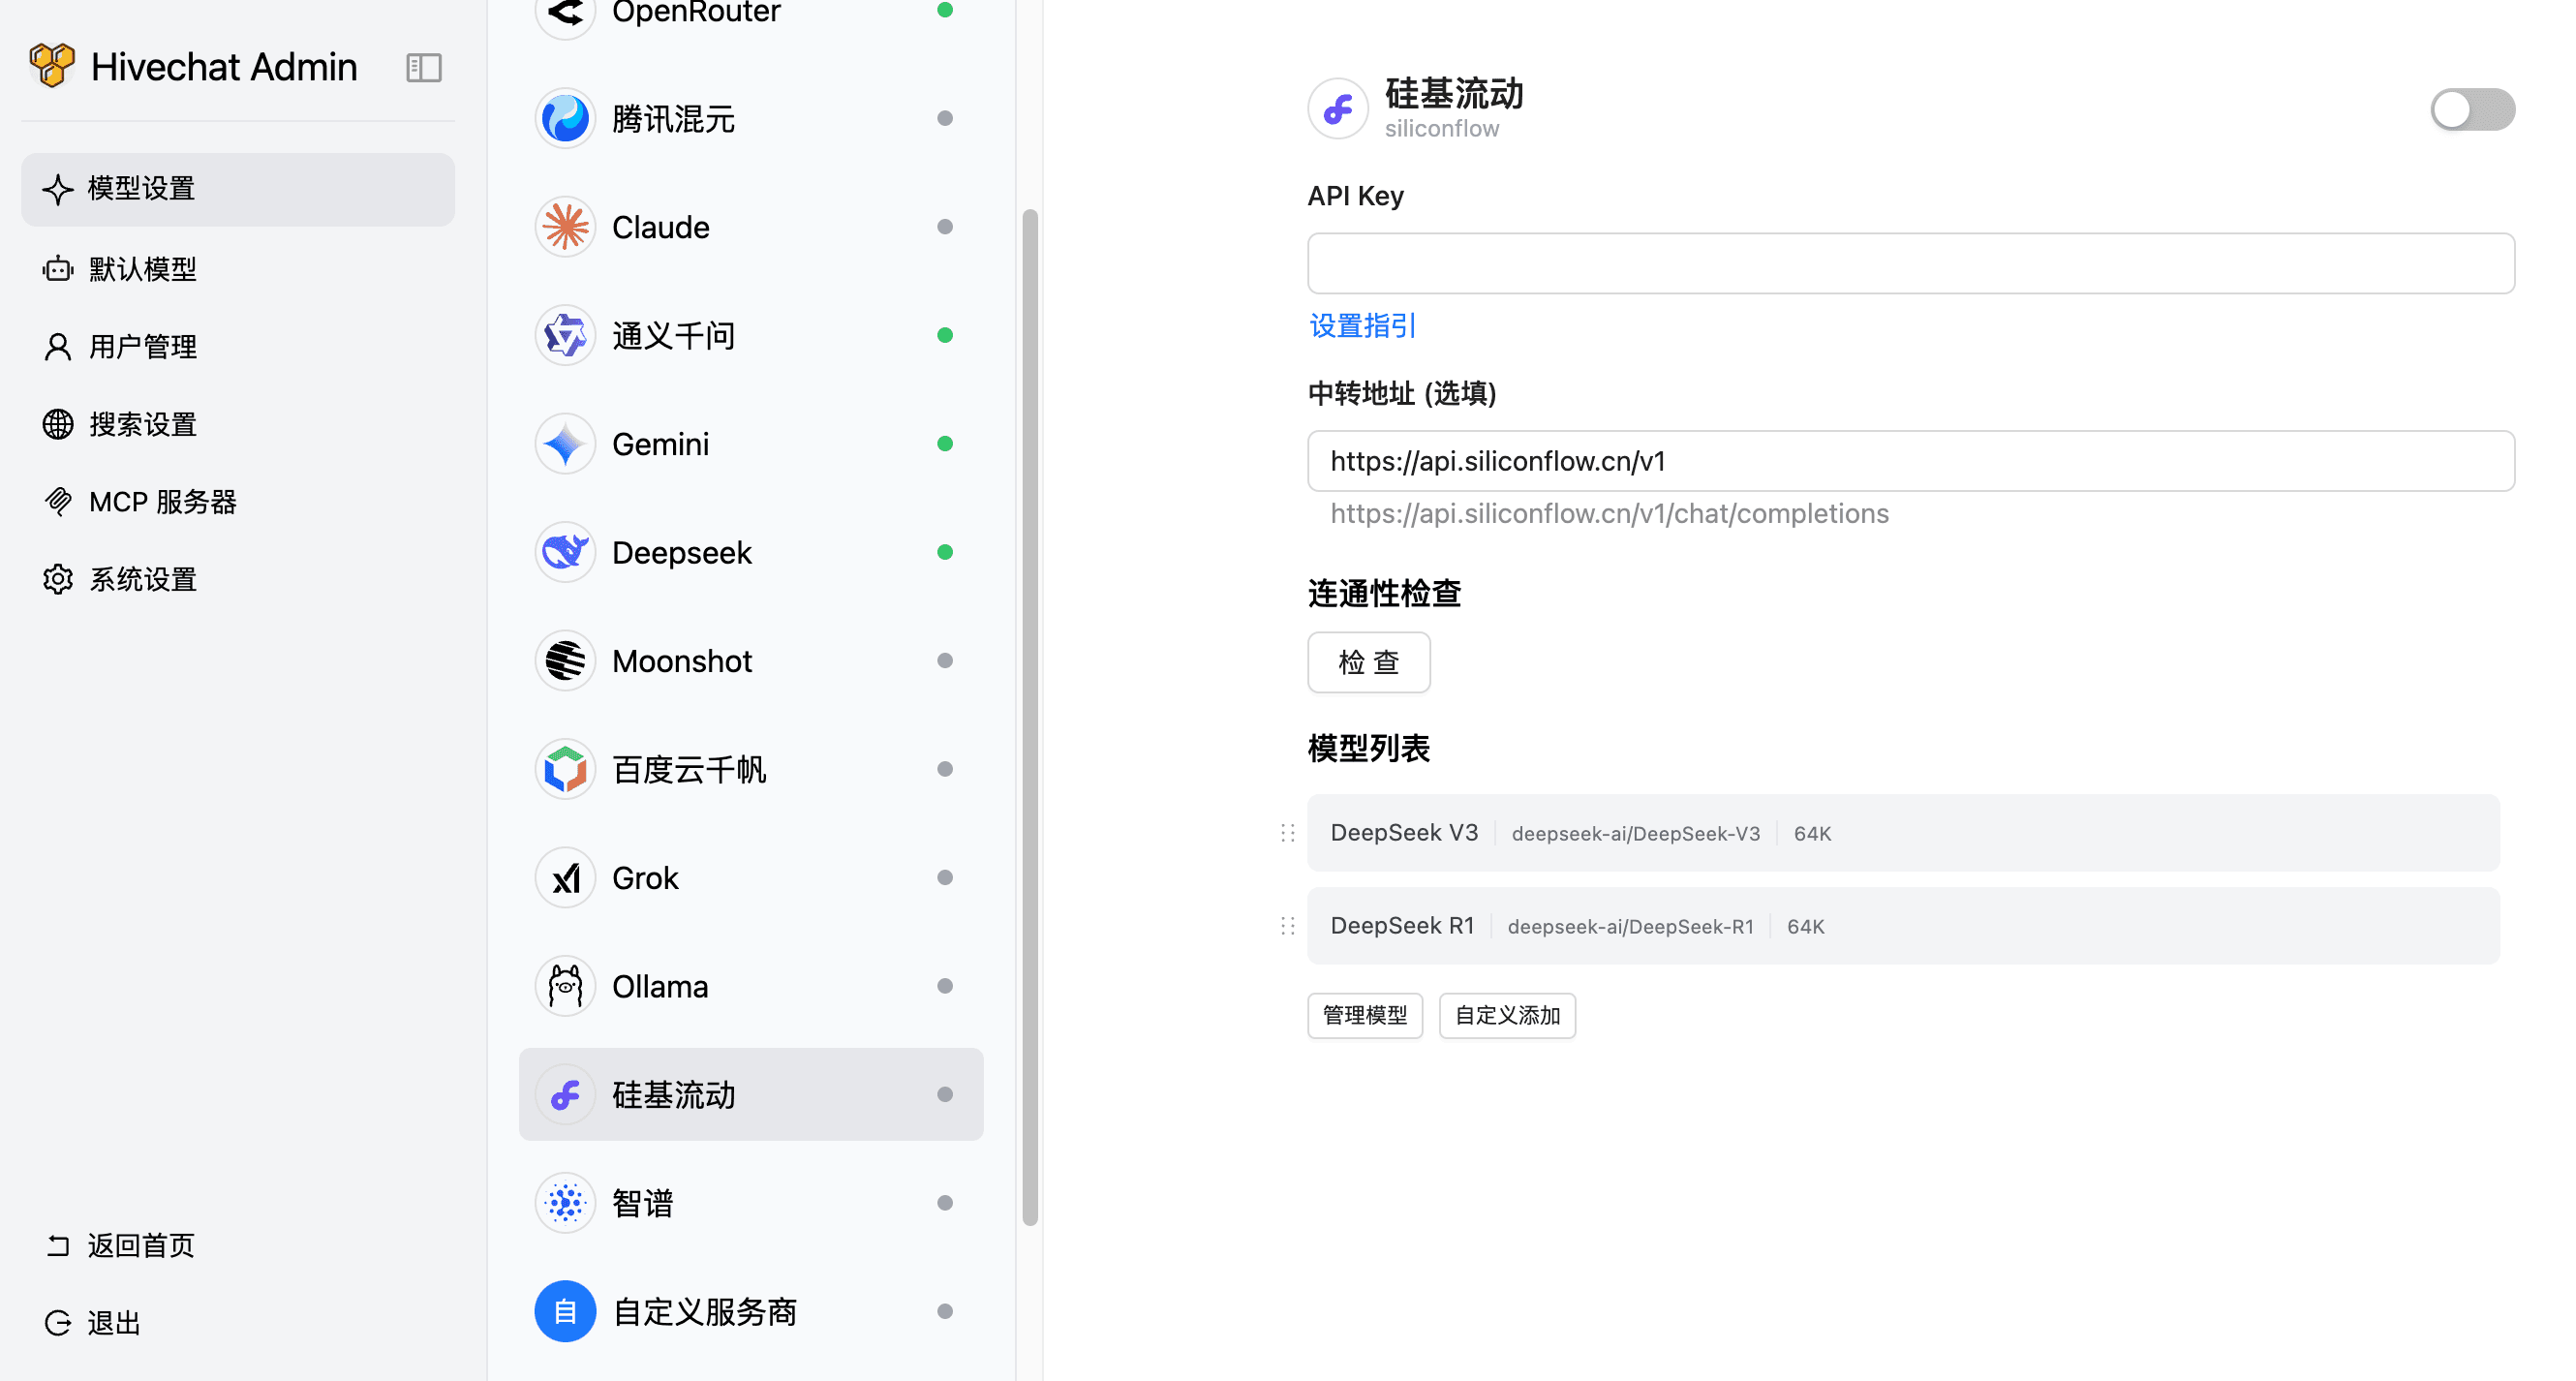
Task: Click the 管理模型 button
Action: coord(1365,1016)
